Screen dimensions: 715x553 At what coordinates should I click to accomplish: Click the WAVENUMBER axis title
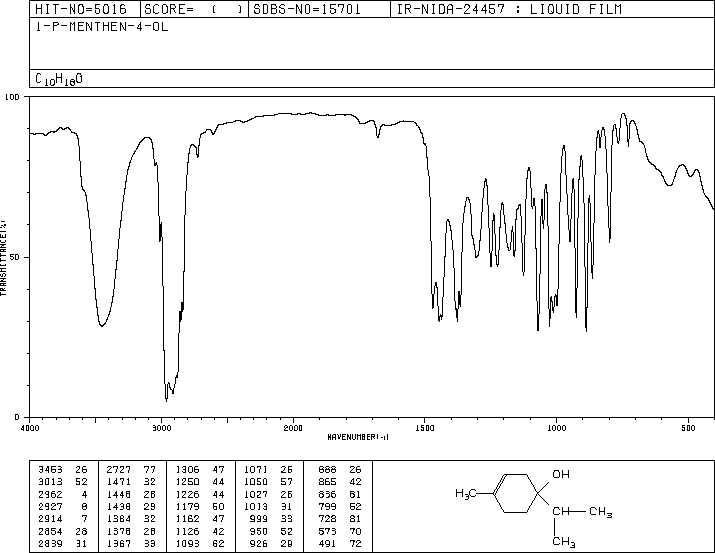coord(358,437)
